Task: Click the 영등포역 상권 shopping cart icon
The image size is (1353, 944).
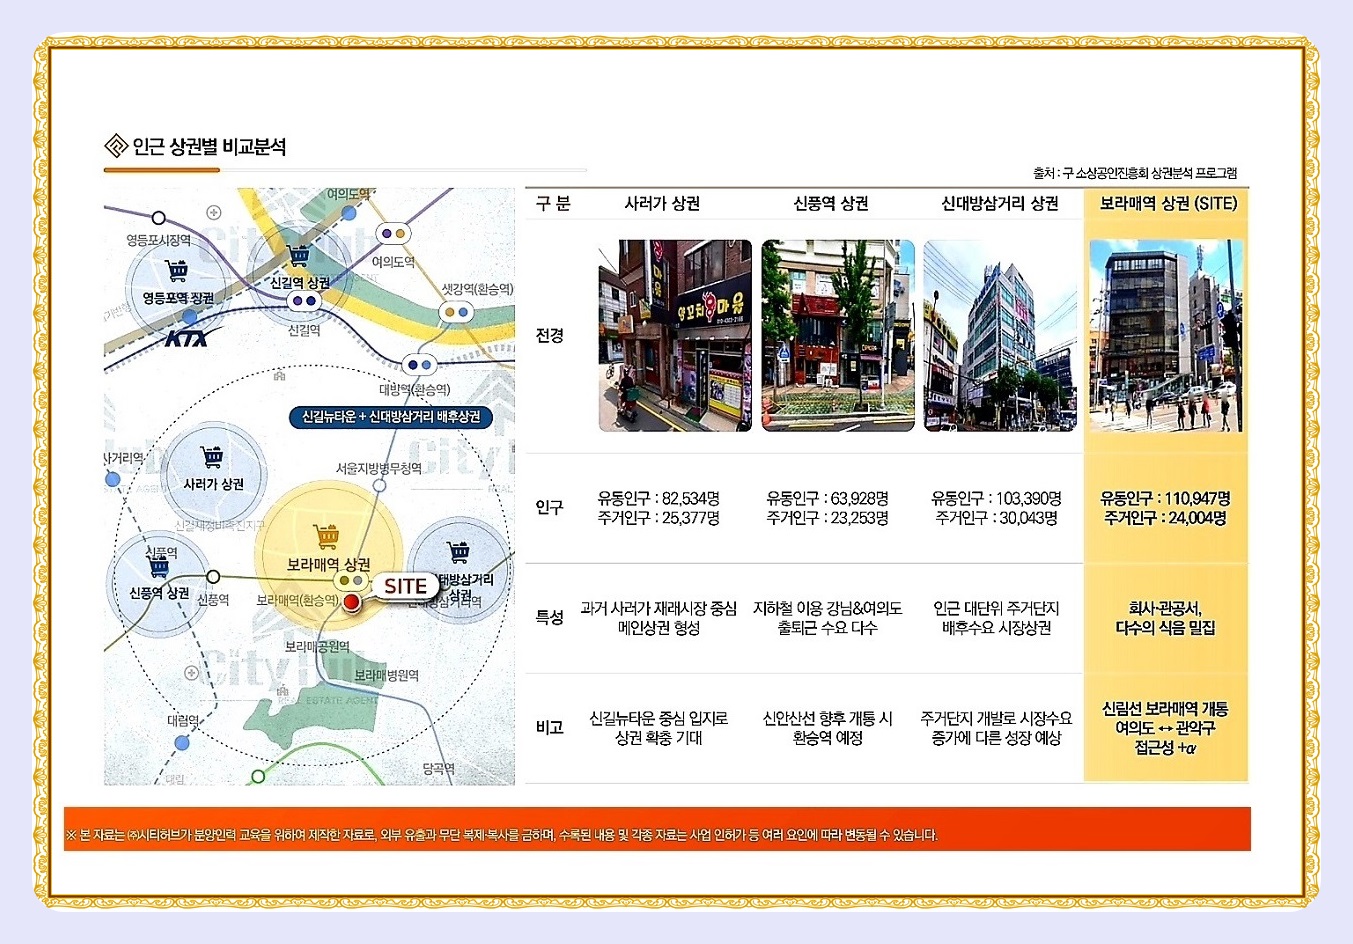Action: pyautogui.click(x=177, y=270)
